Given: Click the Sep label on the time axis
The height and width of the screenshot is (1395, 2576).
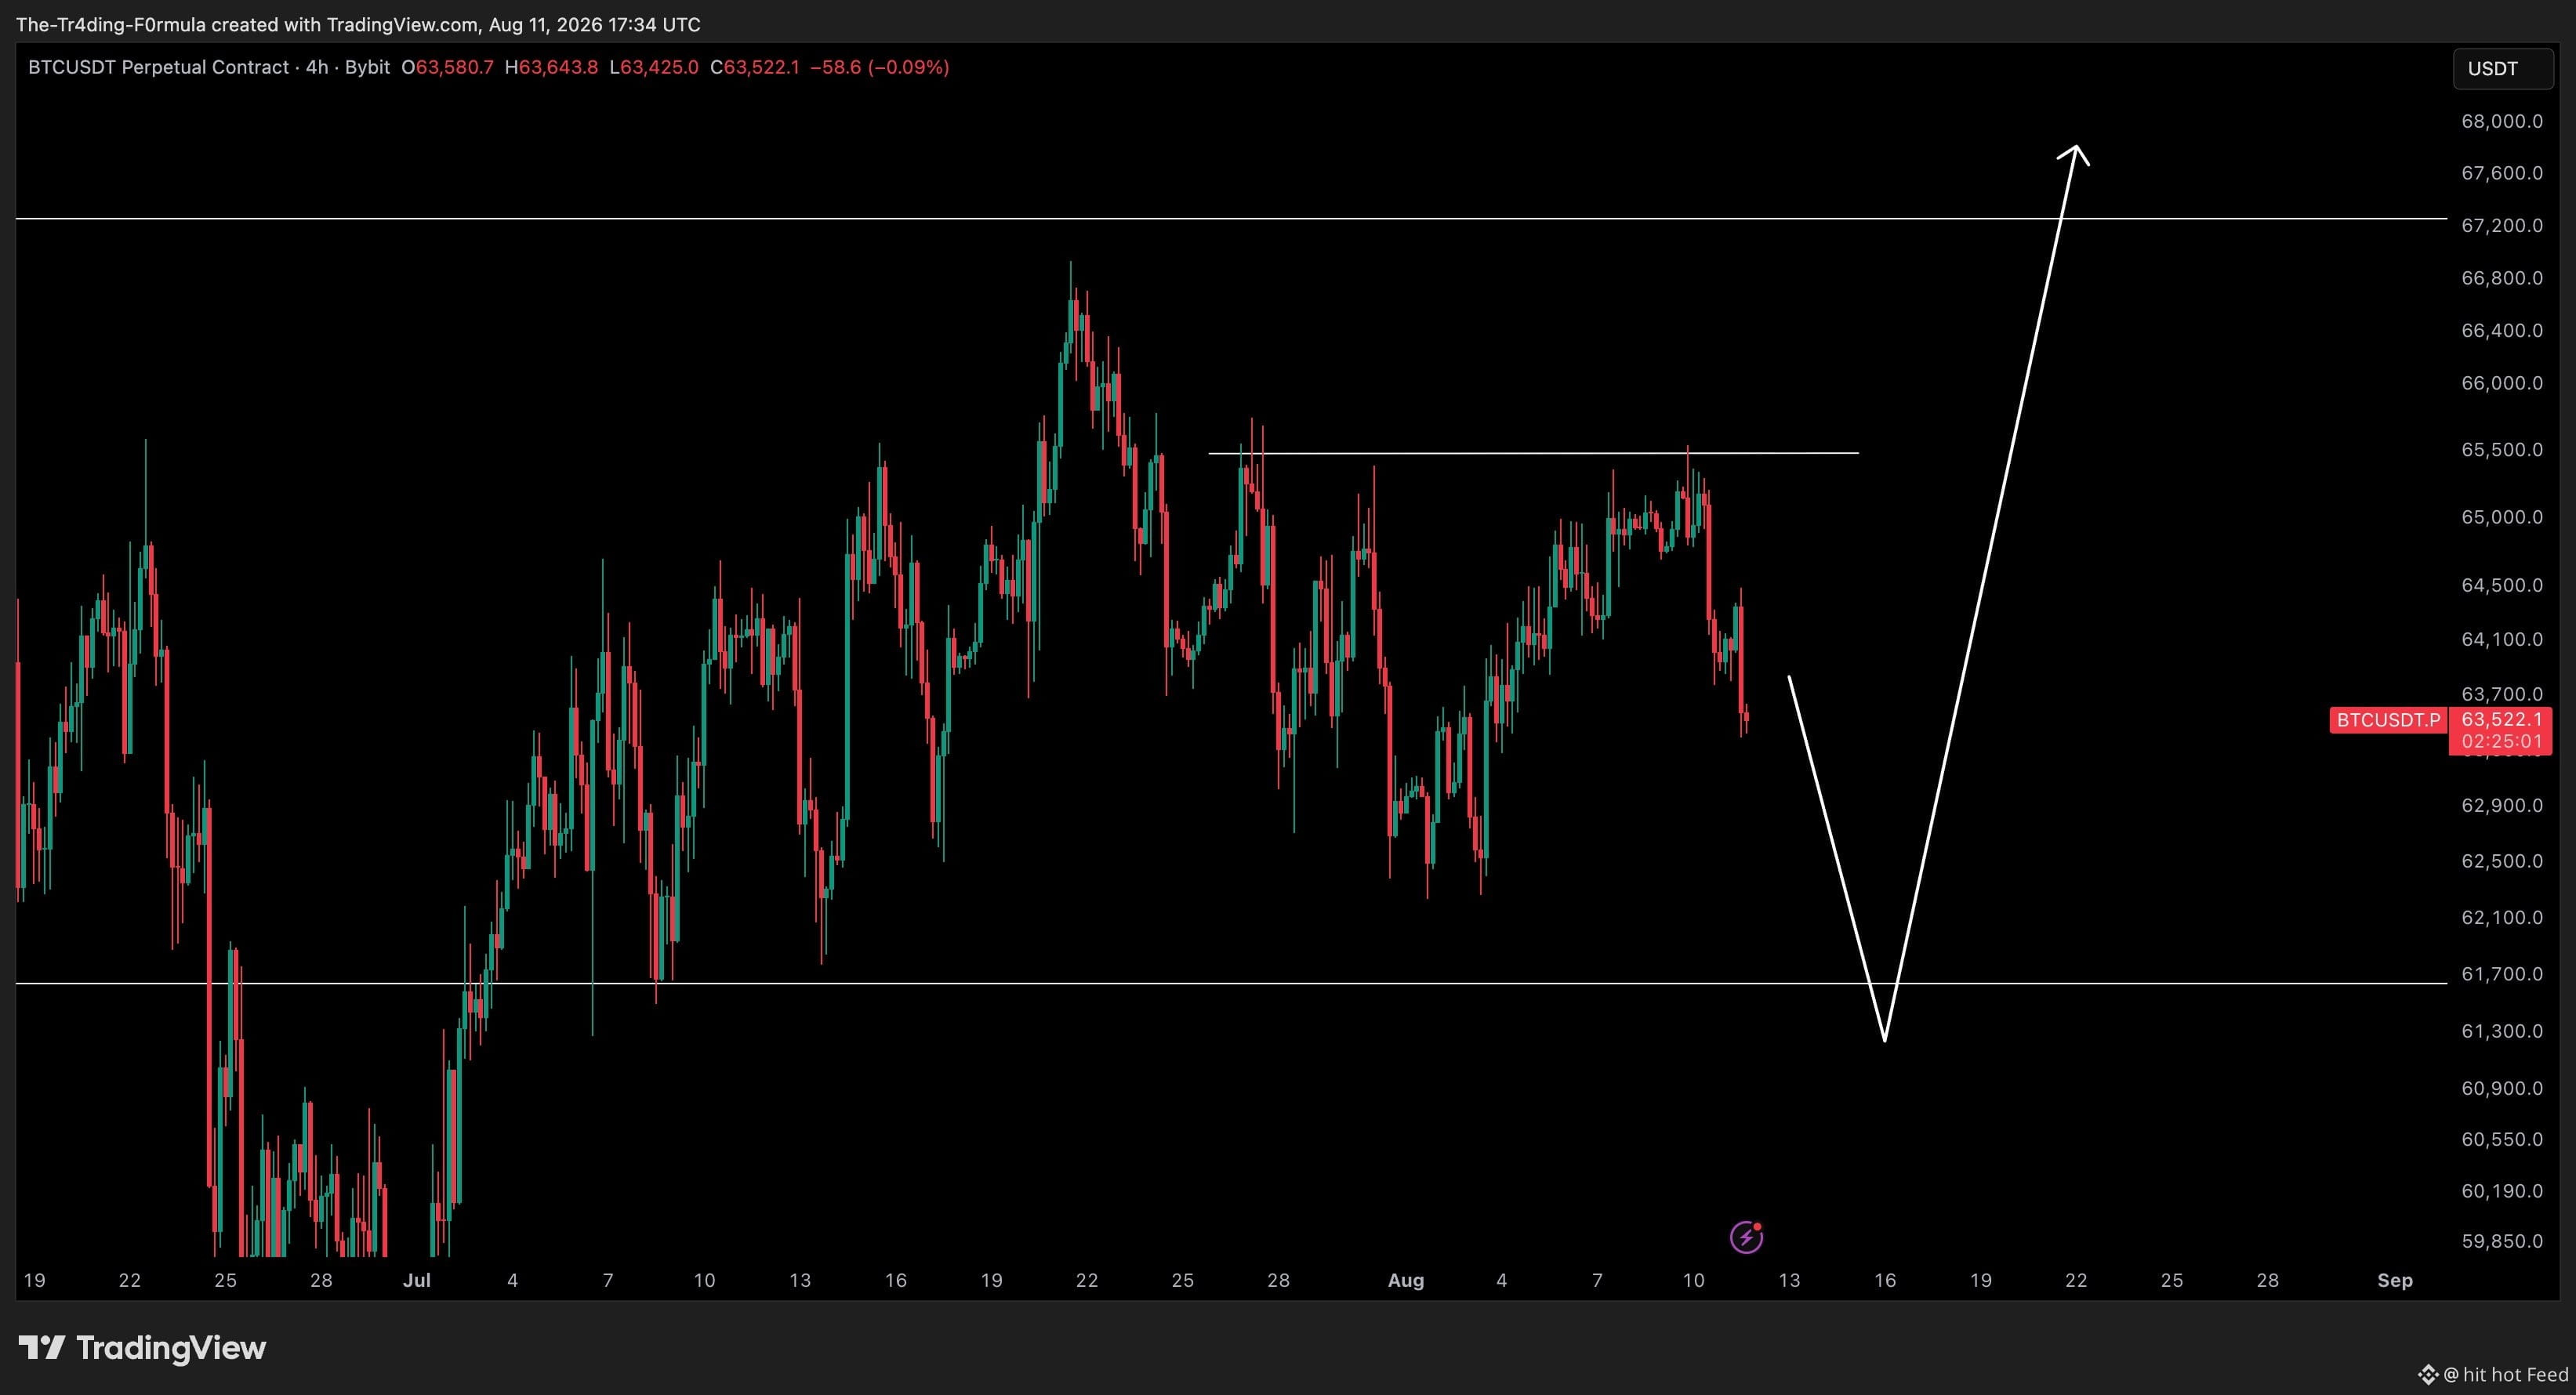Looking at the screenshot, I should pyautogui.click(x=2395, y=1280).
